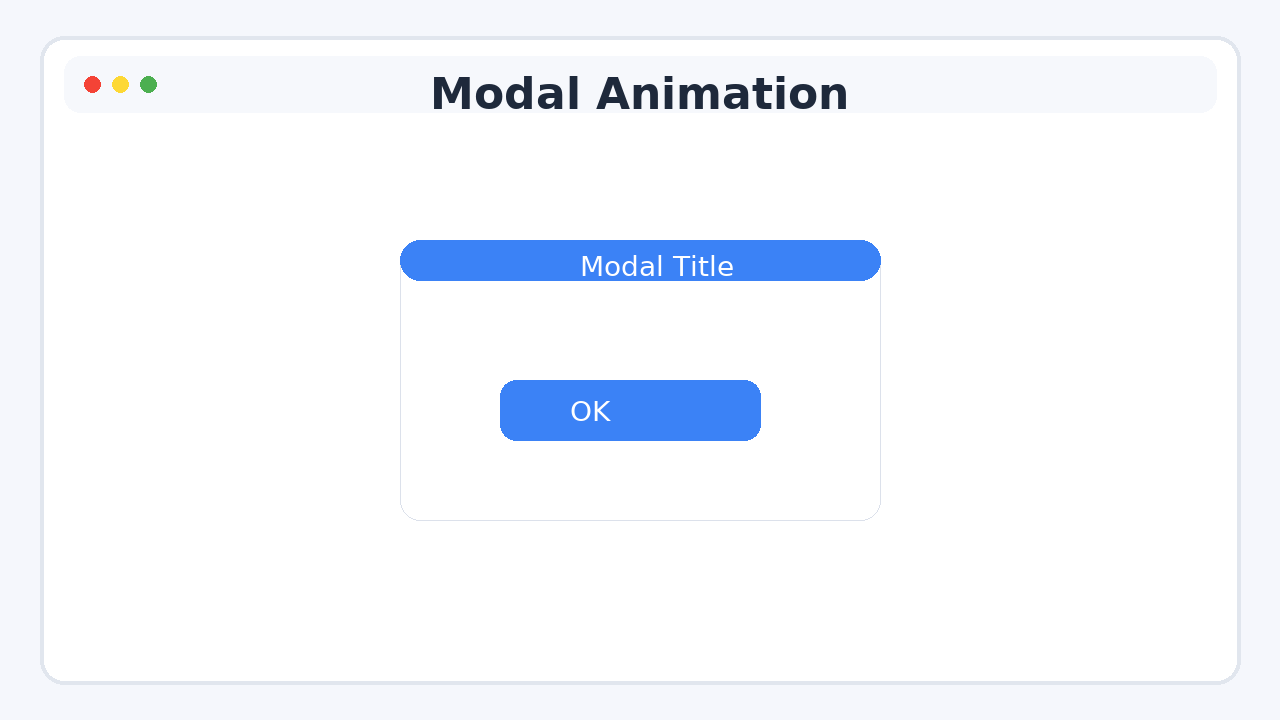Select the red close circle on the left
Image resolution: width=1280 pixels, height=720 pixels.
pos(92,85)
